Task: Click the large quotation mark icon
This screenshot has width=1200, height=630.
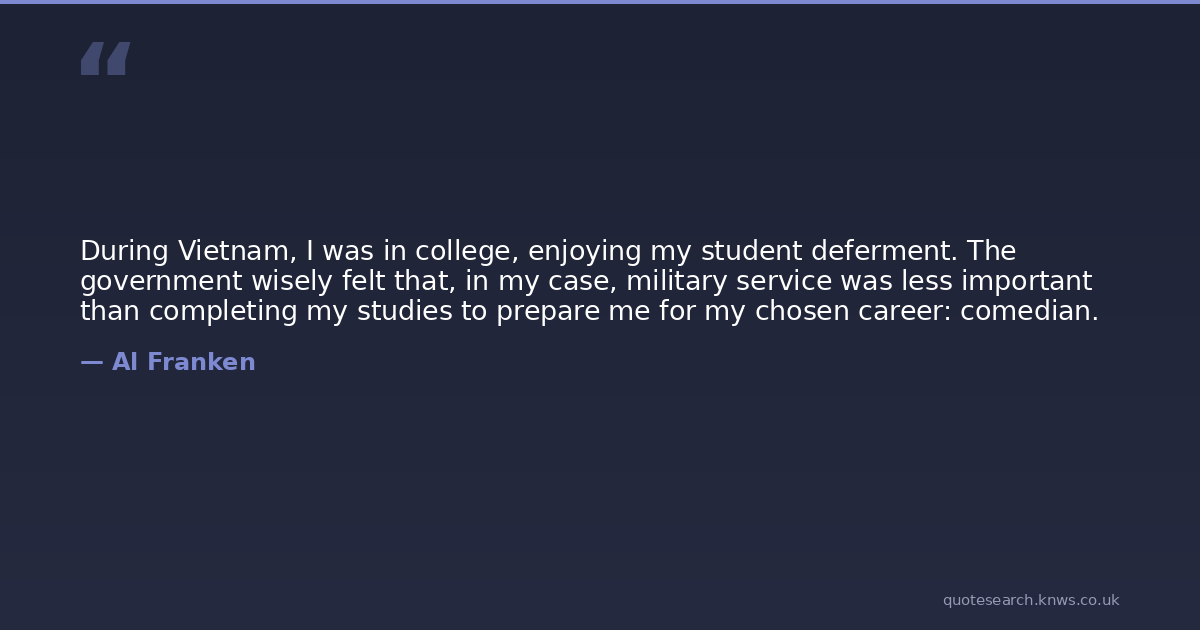Action: coord(105,58)
